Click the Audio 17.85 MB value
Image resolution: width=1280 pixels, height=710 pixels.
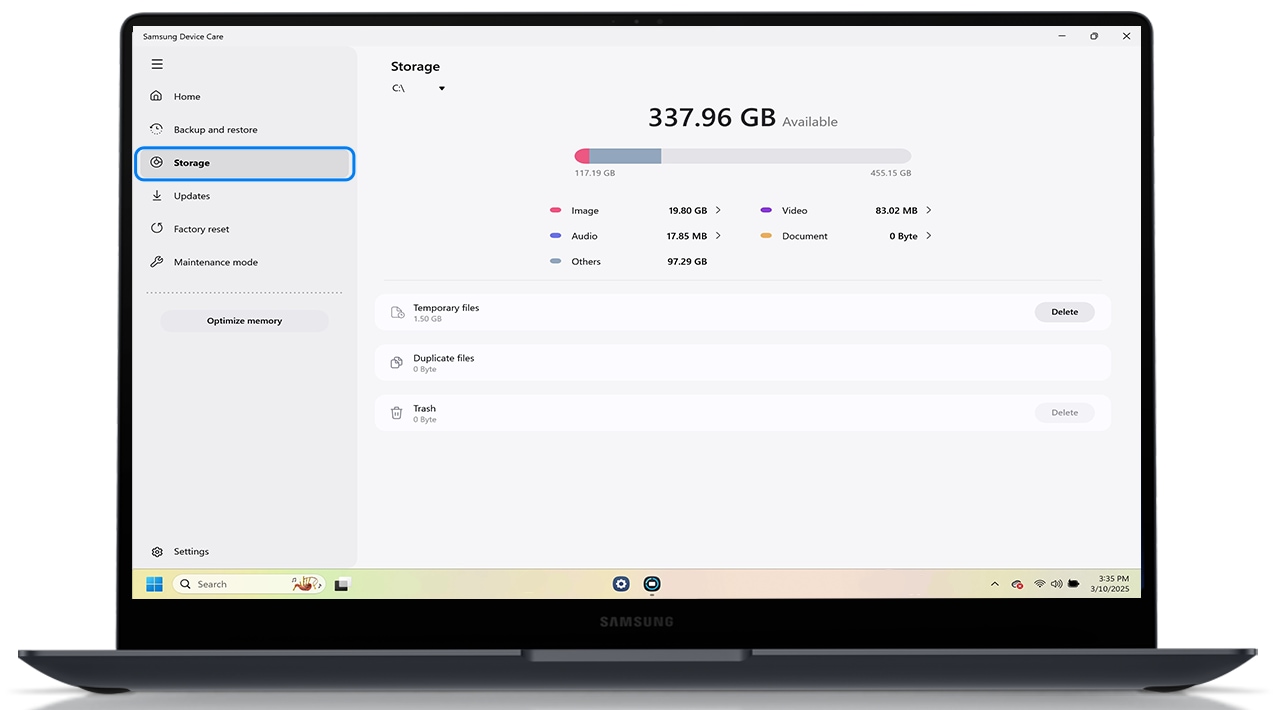click(687, 236)
